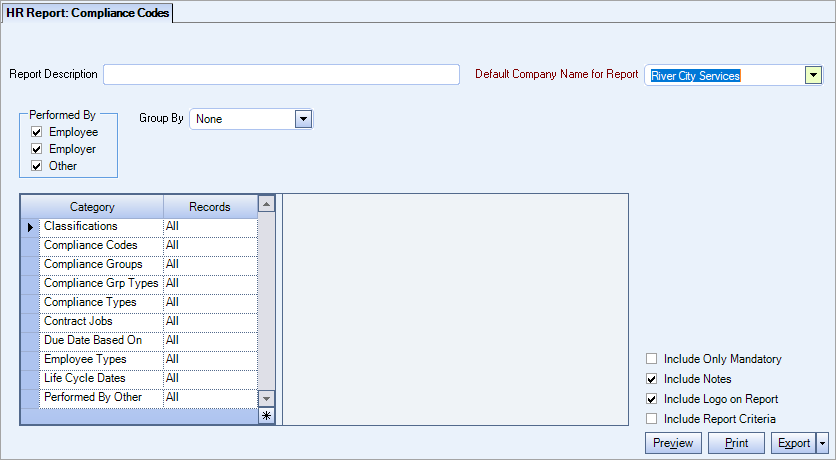Screen dimensions: 836x460
Task: Click the category grid scroll up arrow
Action: point(267,204)
